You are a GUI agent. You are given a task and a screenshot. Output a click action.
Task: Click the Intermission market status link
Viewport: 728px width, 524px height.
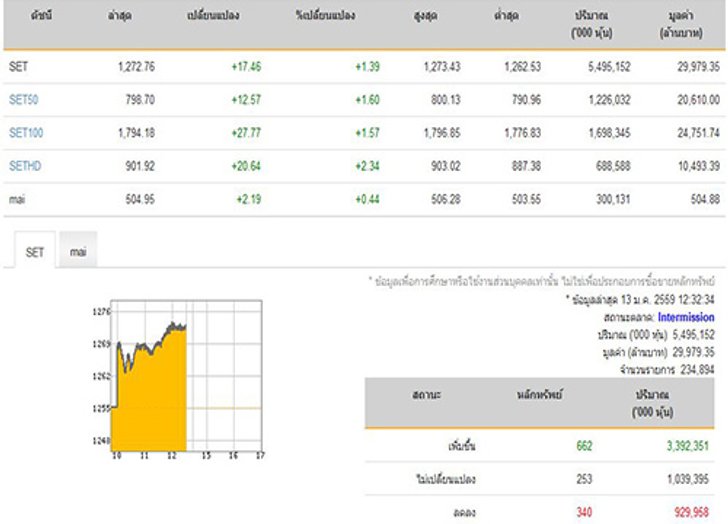pos(686,317)
